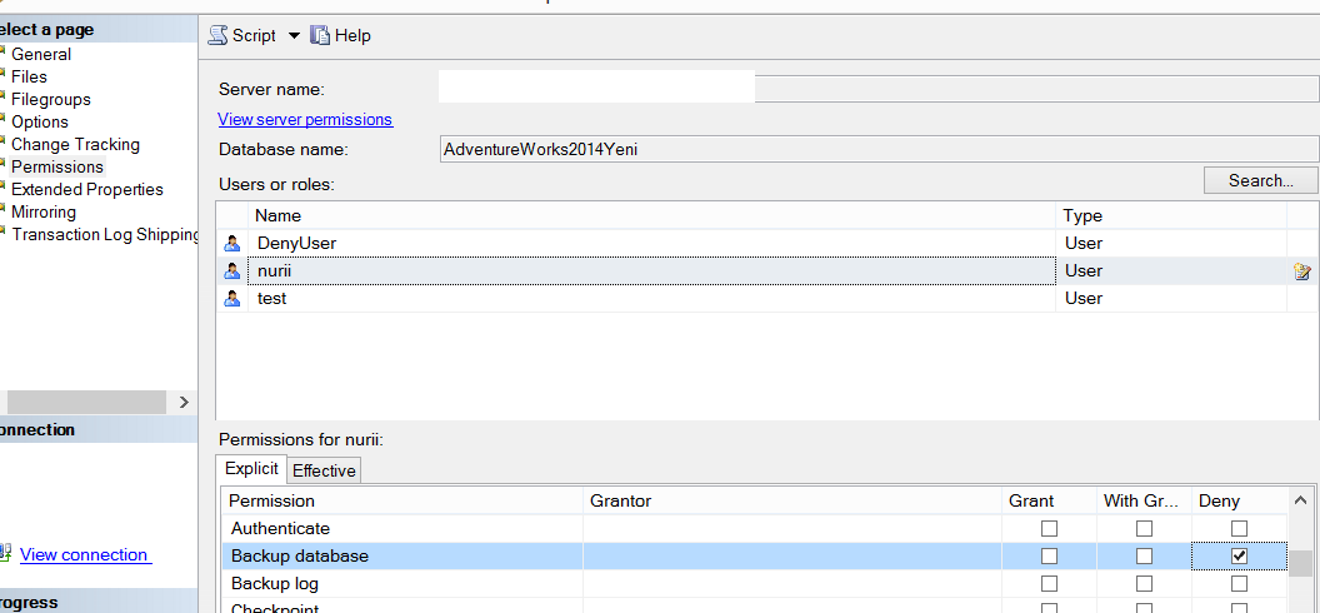Image resolution: width=1320 pixels, height=613 pixels.
Task: Check Deny for Authenticate permission
Action: 1239,528
